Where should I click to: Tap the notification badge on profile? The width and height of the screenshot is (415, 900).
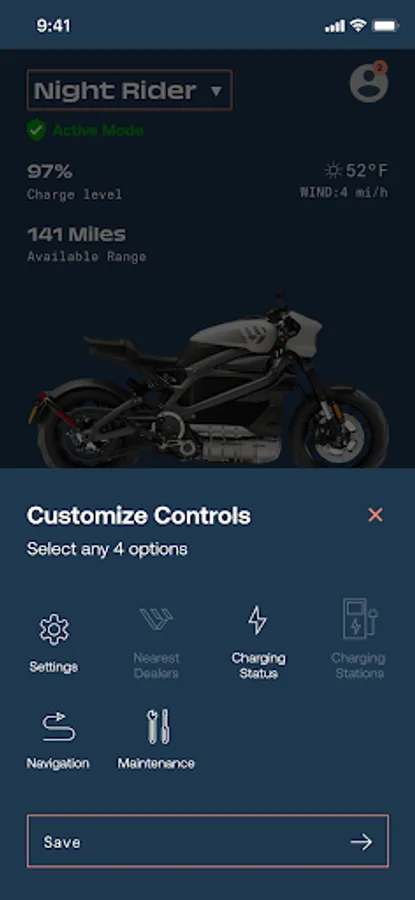pos(379,69)
